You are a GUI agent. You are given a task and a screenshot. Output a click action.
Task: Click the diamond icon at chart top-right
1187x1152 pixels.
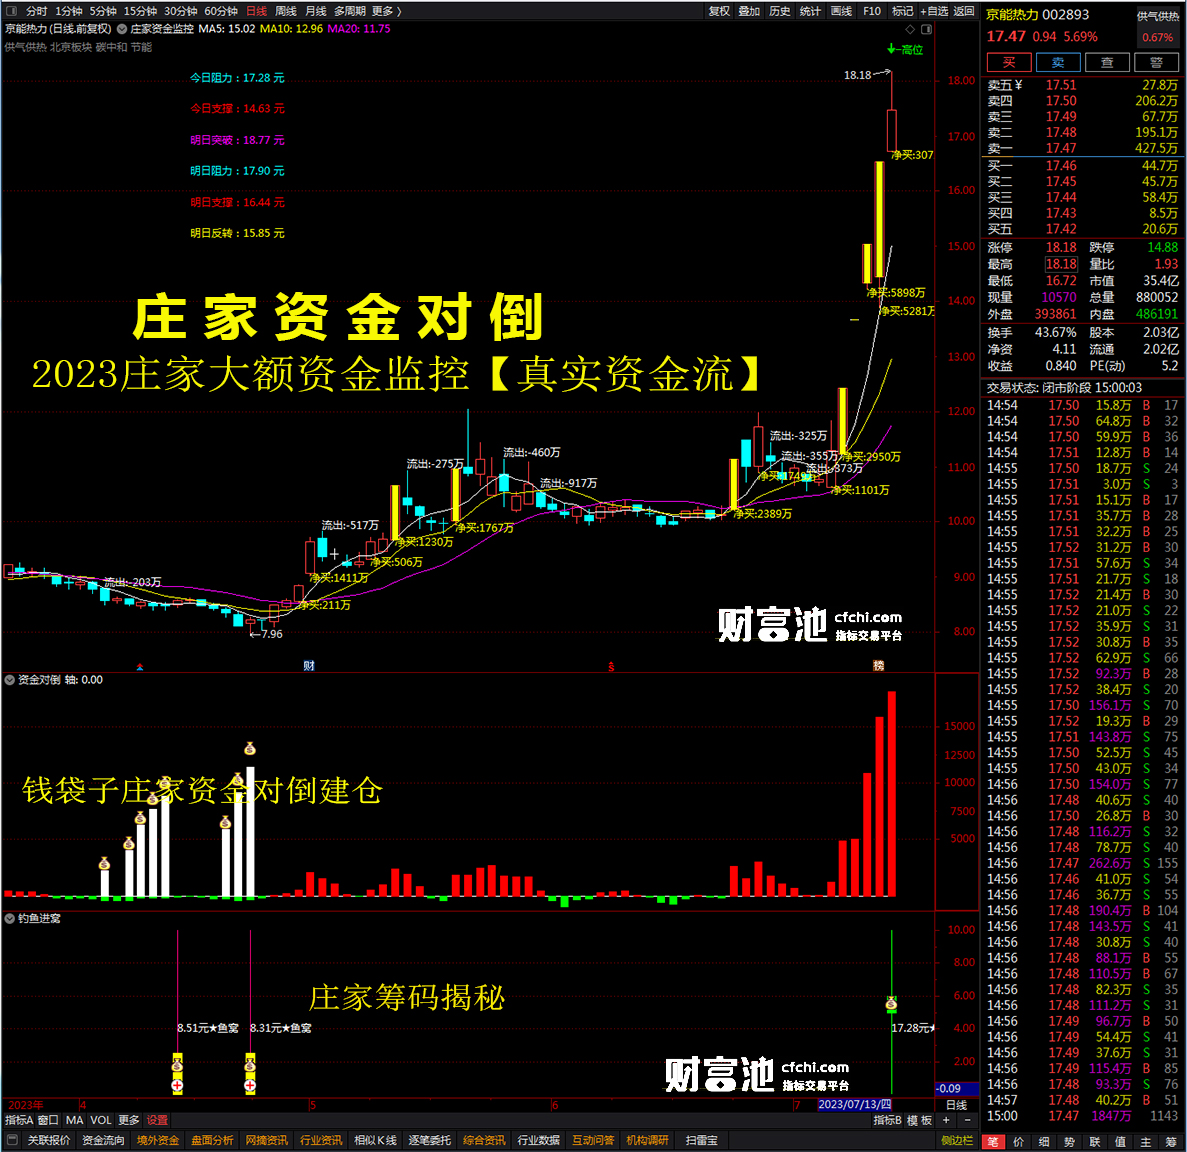click(910, 30)
